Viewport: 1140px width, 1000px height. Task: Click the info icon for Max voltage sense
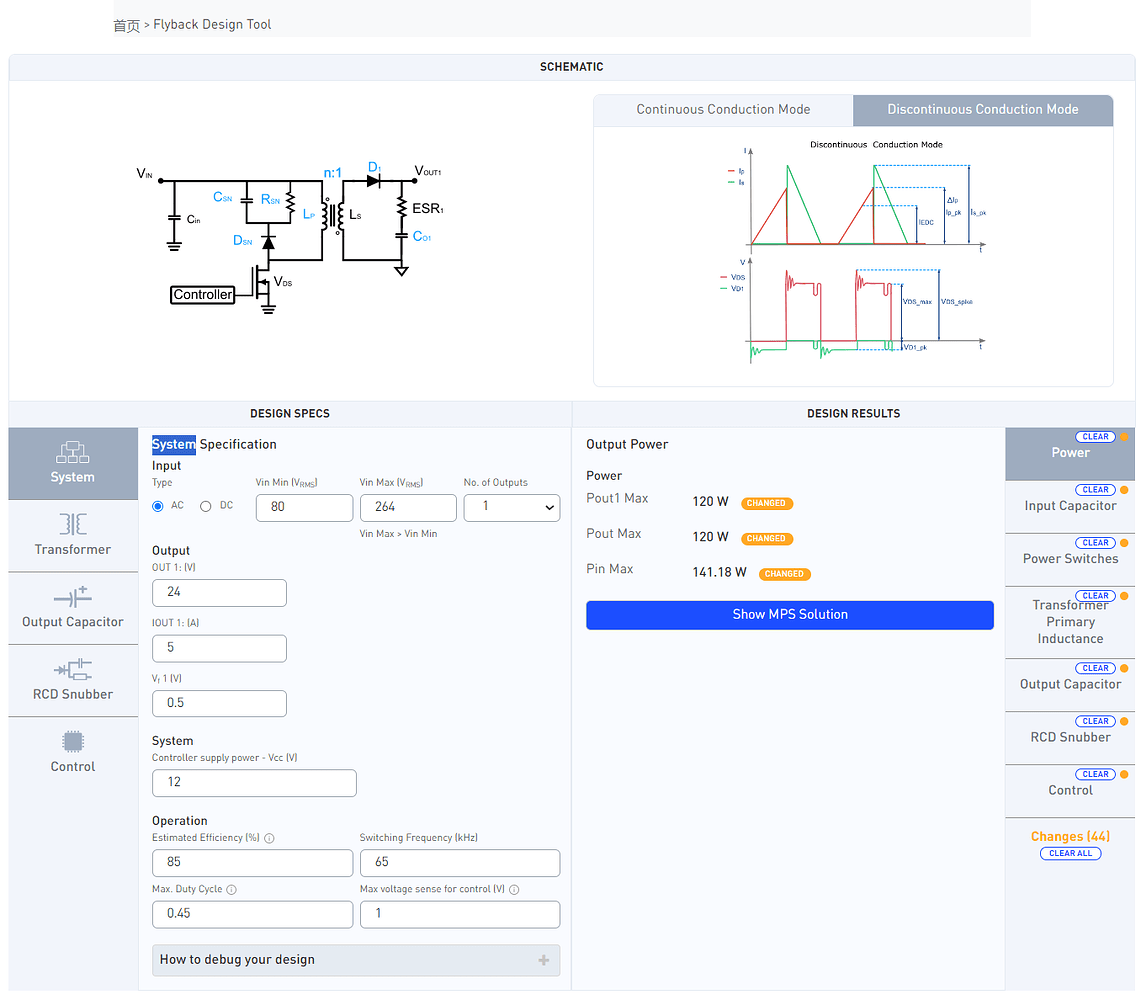point(514,888)
